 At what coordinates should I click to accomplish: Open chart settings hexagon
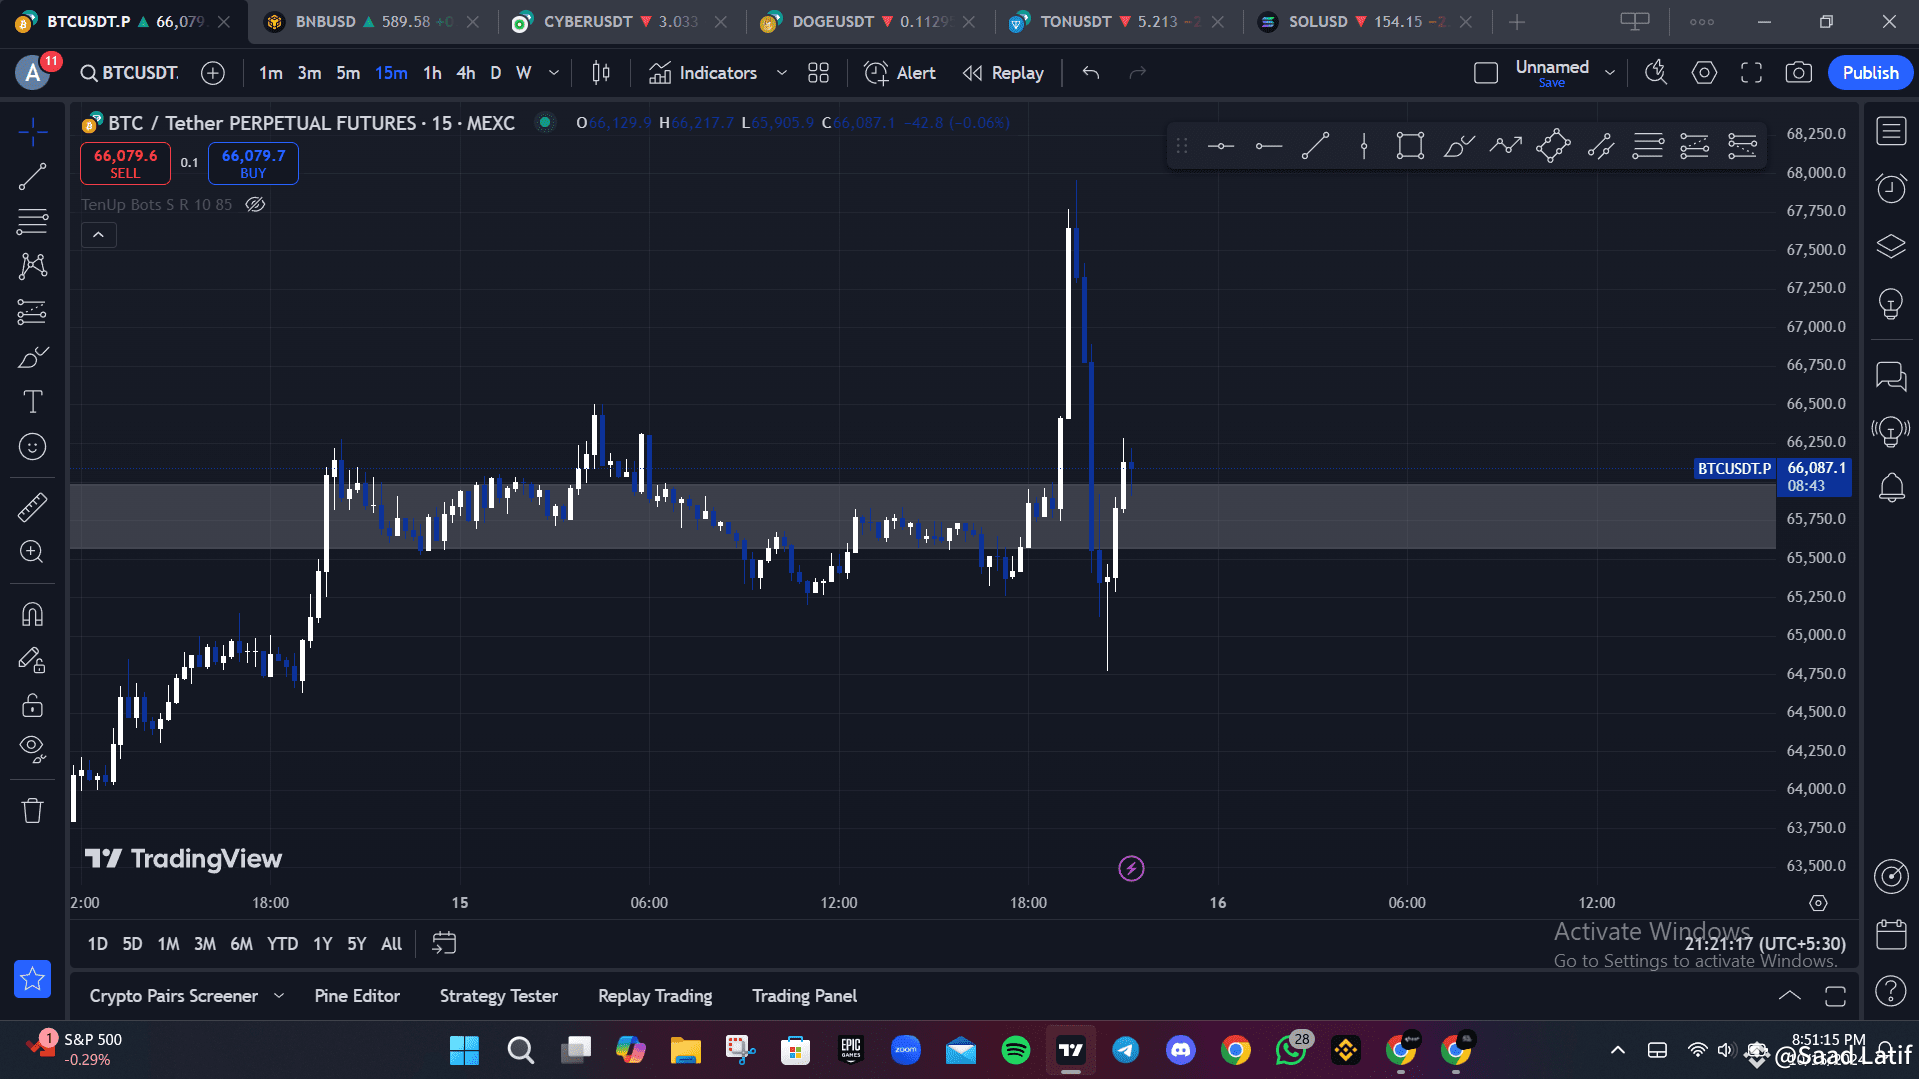tap(1704, 73)
